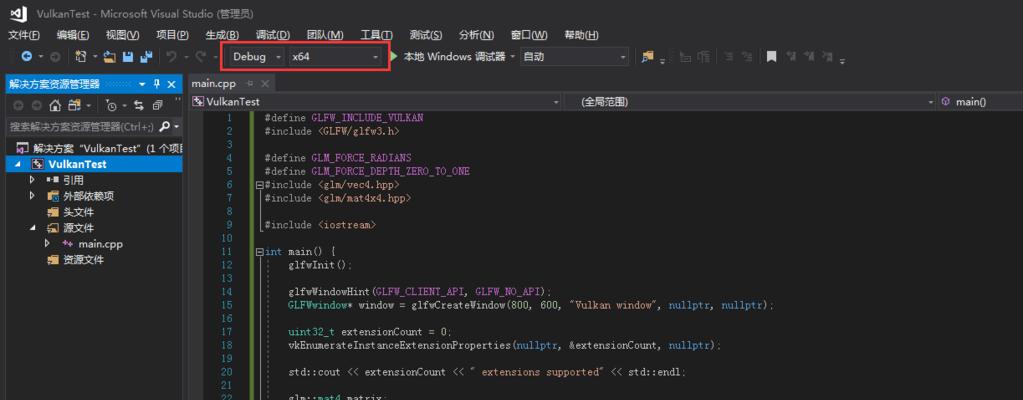Save the current file with Save icon
This screenshot has height=400, width=1023.
tap(128, 57)
